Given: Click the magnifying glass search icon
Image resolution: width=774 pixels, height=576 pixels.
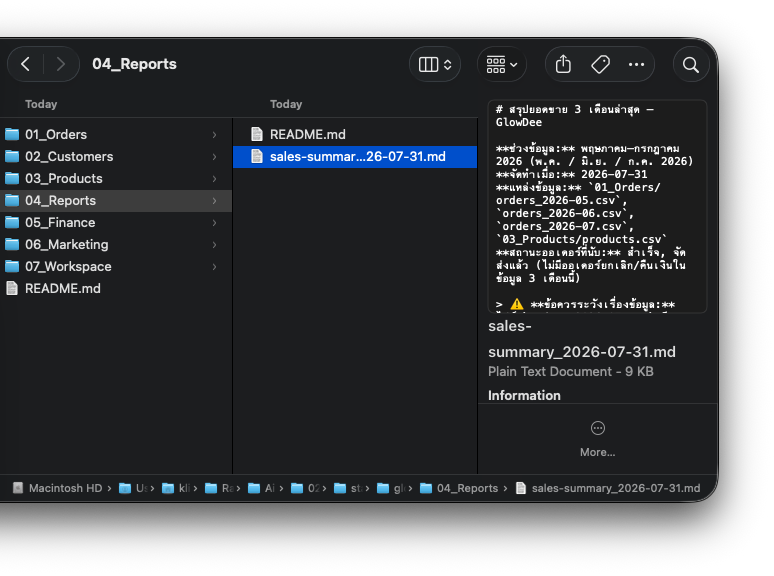Looking at the screenshot, I should pos(691,64).
